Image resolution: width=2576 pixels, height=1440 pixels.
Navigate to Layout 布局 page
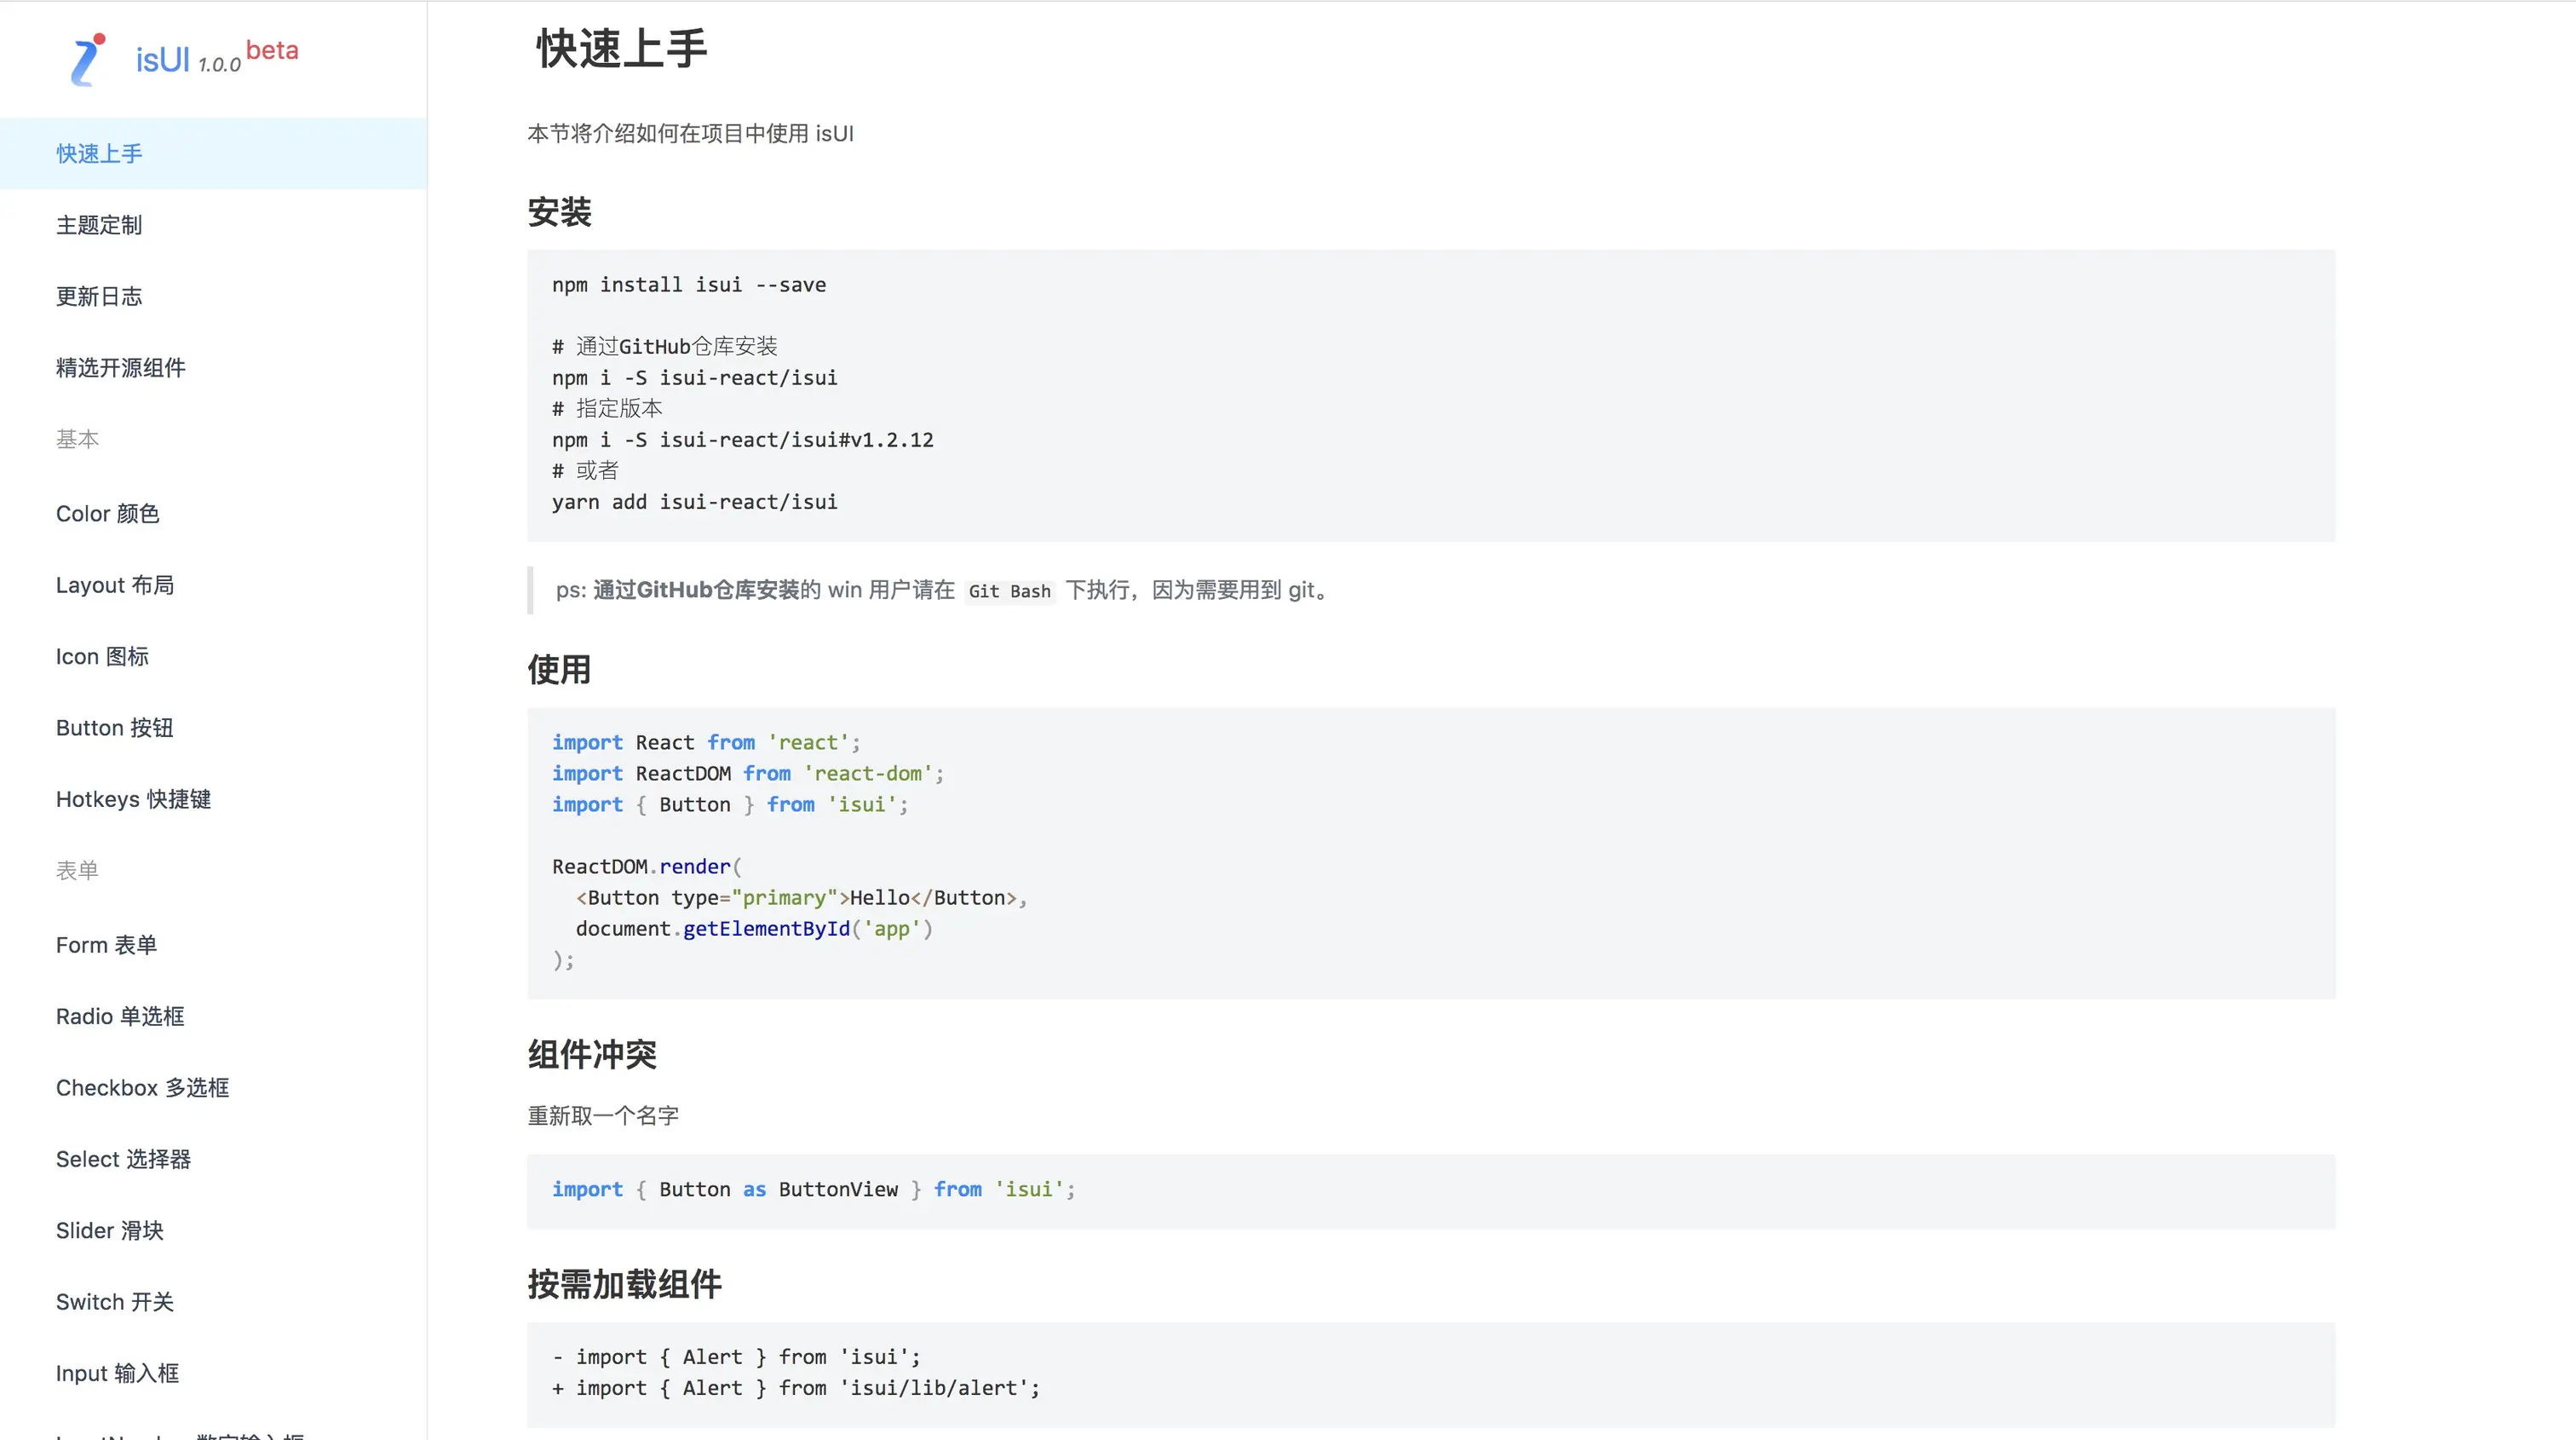(x=115, y=585)
